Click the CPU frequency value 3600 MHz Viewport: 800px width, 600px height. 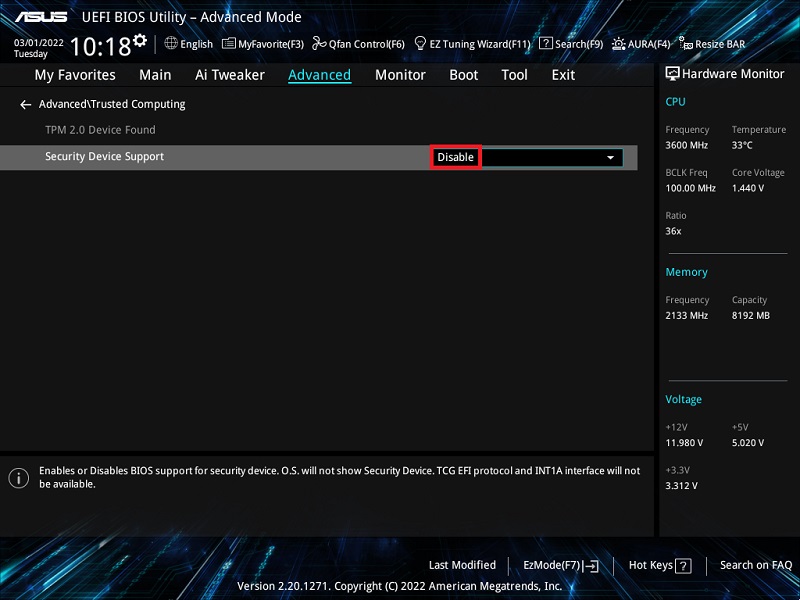(x=686, y=145)
